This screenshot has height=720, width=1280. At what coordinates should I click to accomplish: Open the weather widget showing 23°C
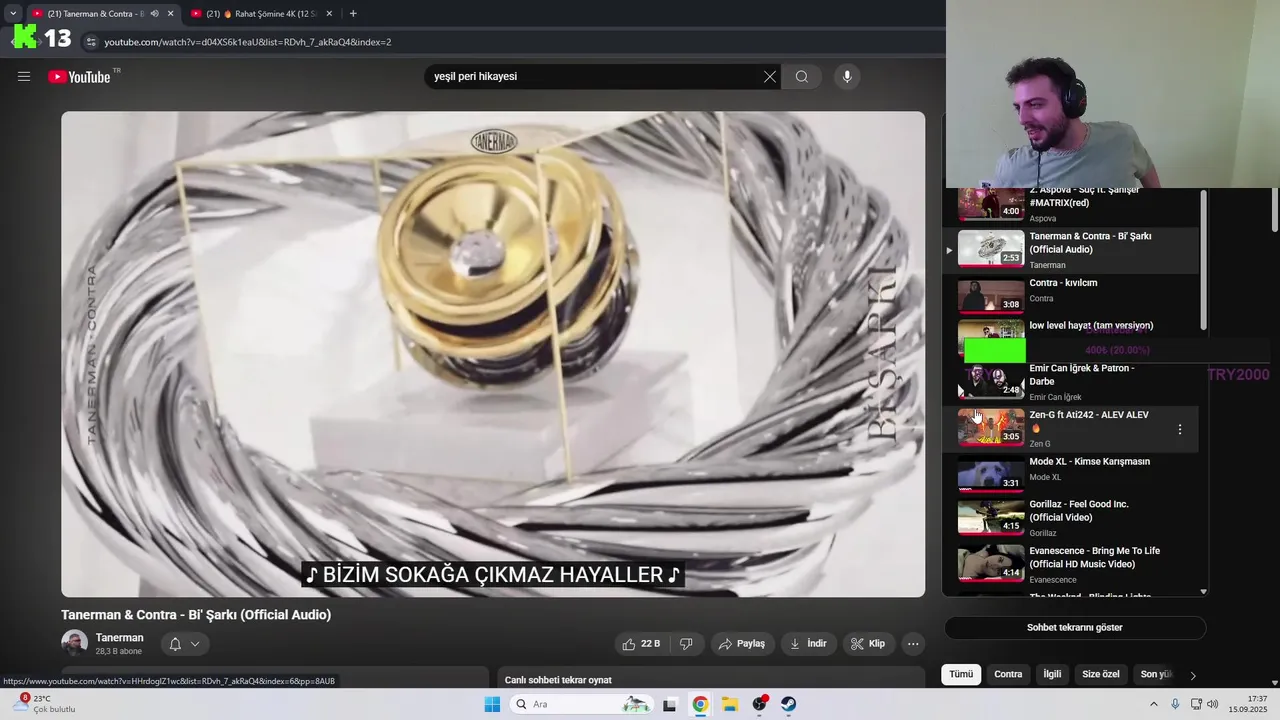(x=45, y=704)
